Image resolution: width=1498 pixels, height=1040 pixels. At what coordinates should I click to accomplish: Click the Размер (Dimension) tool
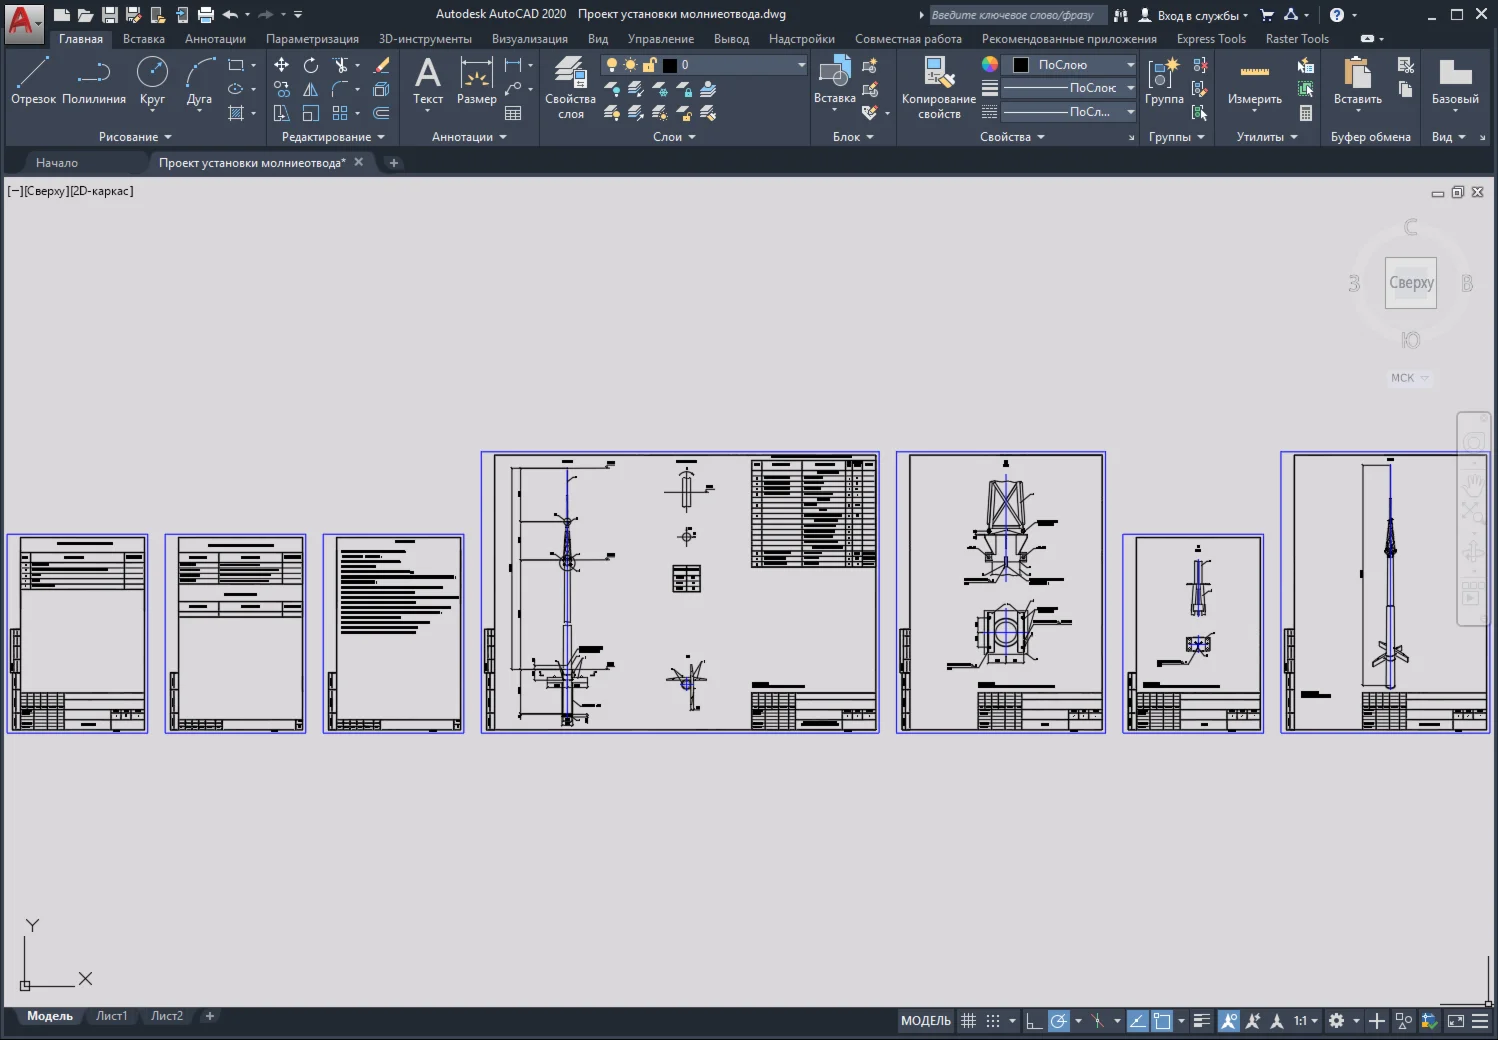(x=476, y=80)
